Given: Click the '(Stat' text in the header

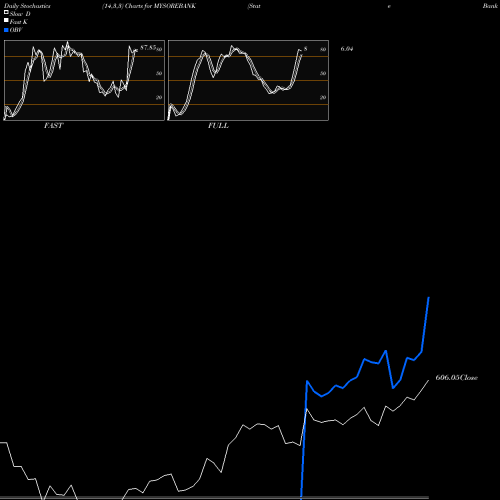Looking at the screenshot, I should tap(254, 6).
